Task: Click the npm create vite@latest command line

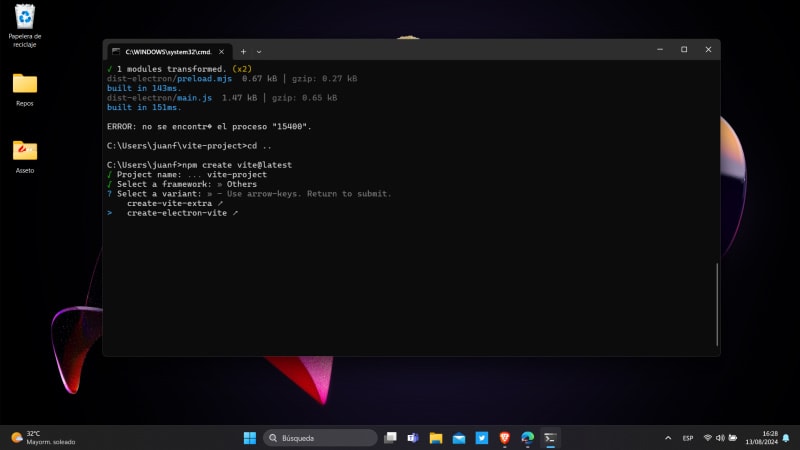Action: tap(199, 165)
